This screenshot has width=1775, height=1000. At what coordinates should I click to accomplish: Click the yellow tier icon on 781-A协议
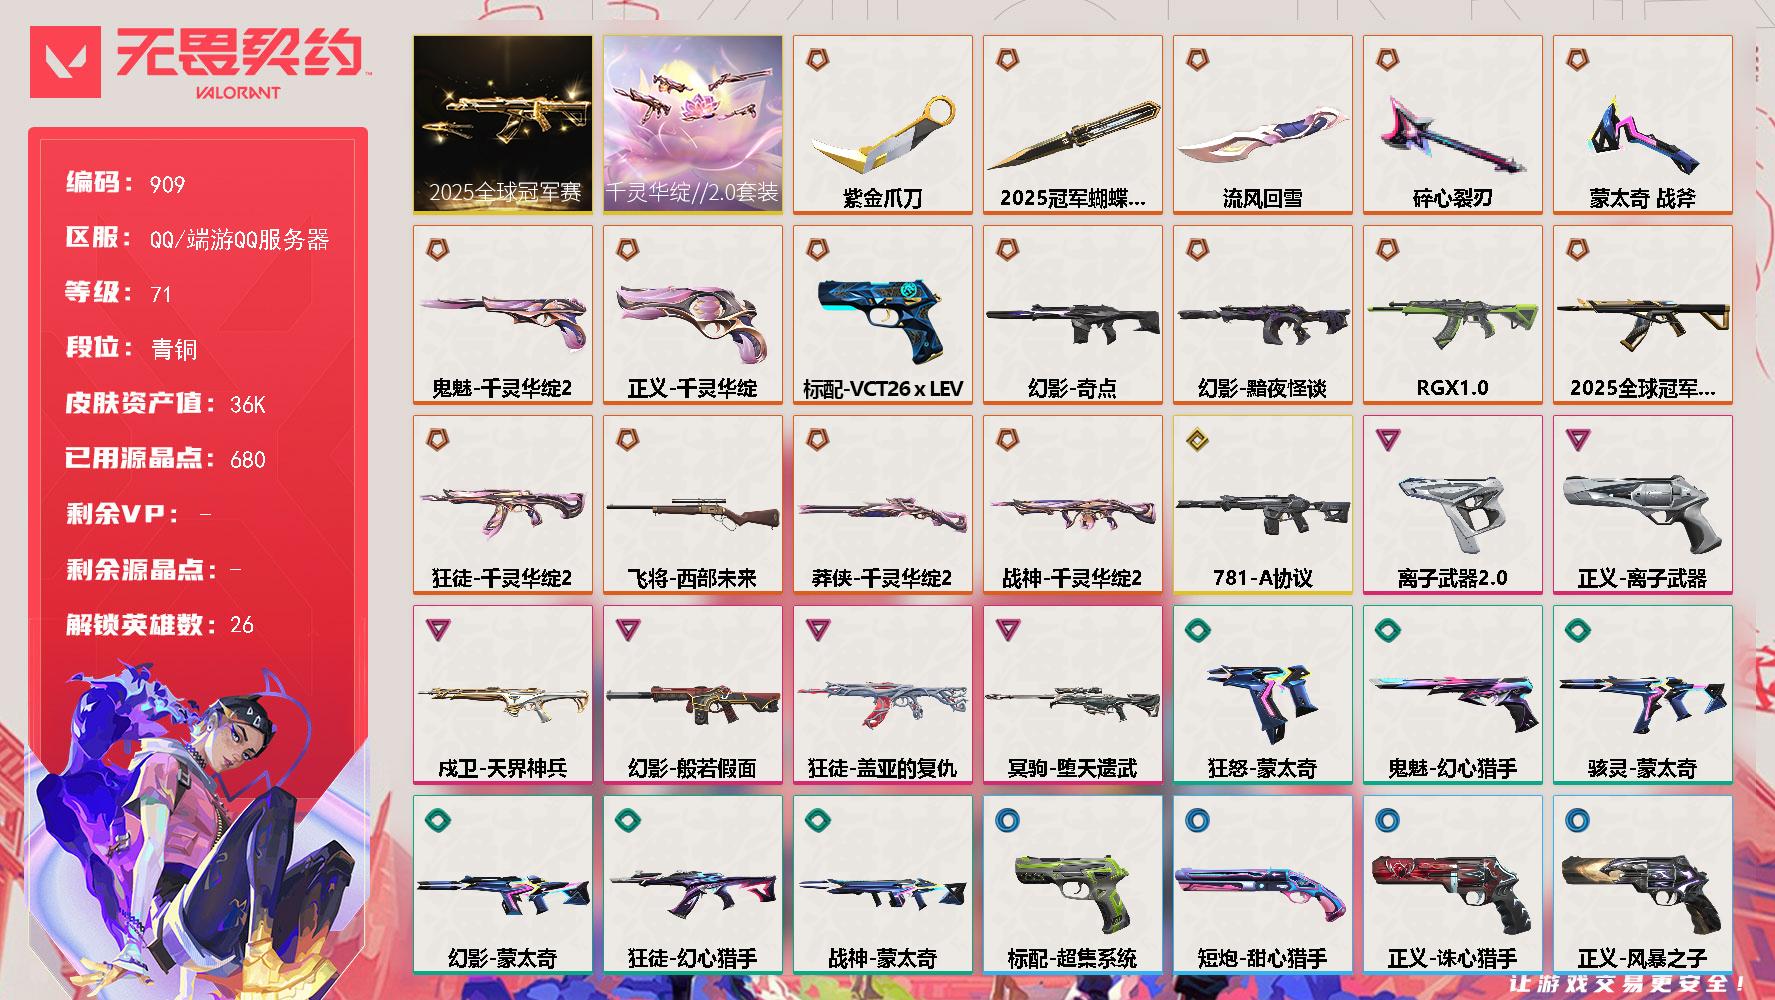point(1198,440)
